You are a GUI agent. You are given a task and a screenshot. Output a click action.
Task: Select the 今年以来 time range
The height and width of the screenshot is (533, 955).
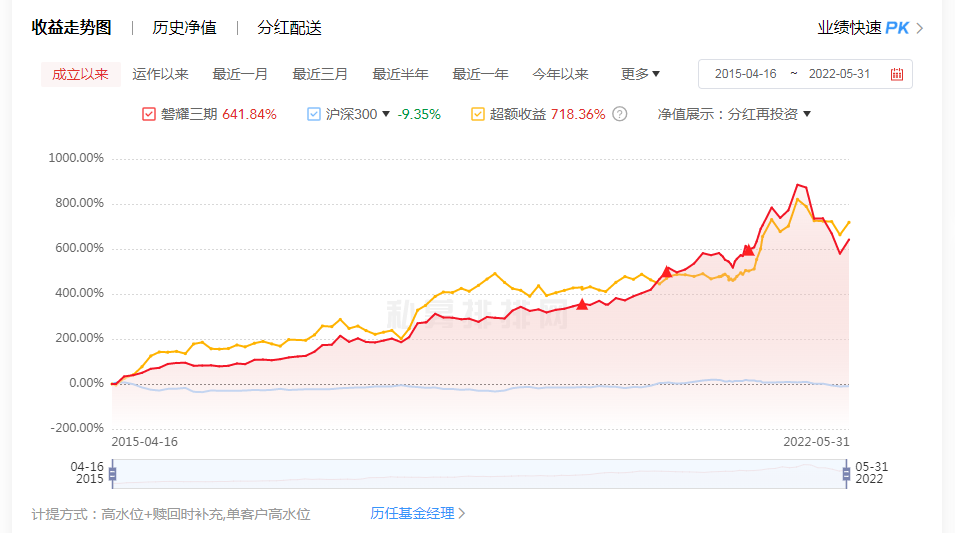point(560,74)
